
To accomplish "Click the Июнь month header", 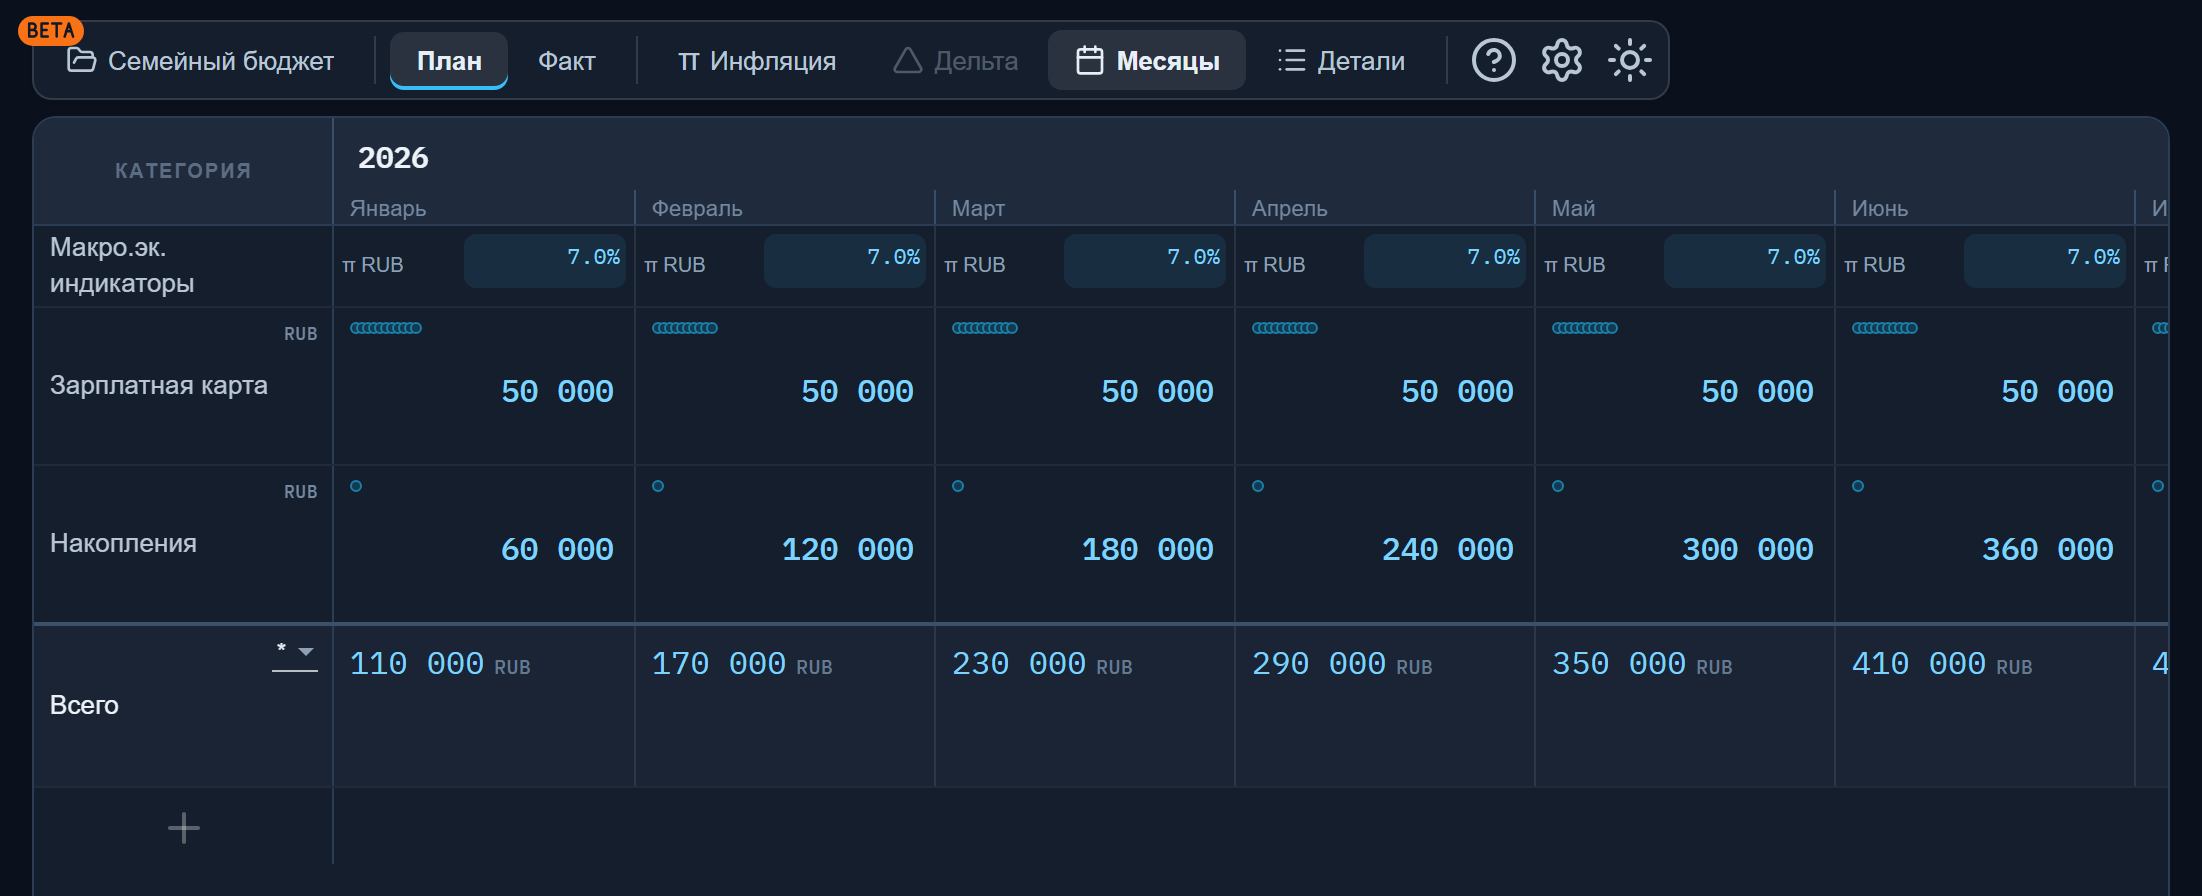I will (1880, 208).
